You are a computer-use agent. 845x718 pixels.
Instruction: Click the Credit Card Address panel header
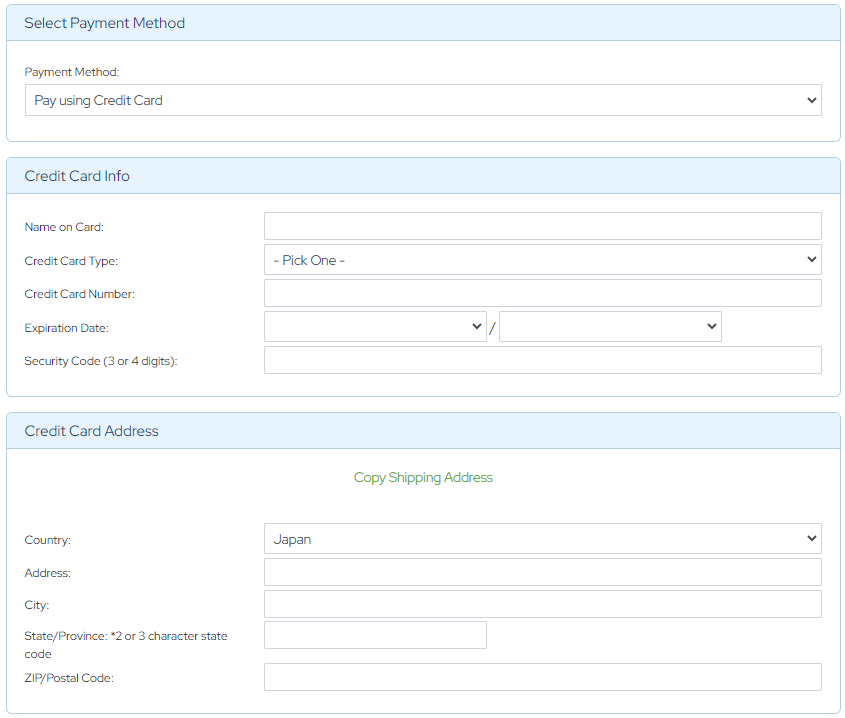tap(91, 431)
